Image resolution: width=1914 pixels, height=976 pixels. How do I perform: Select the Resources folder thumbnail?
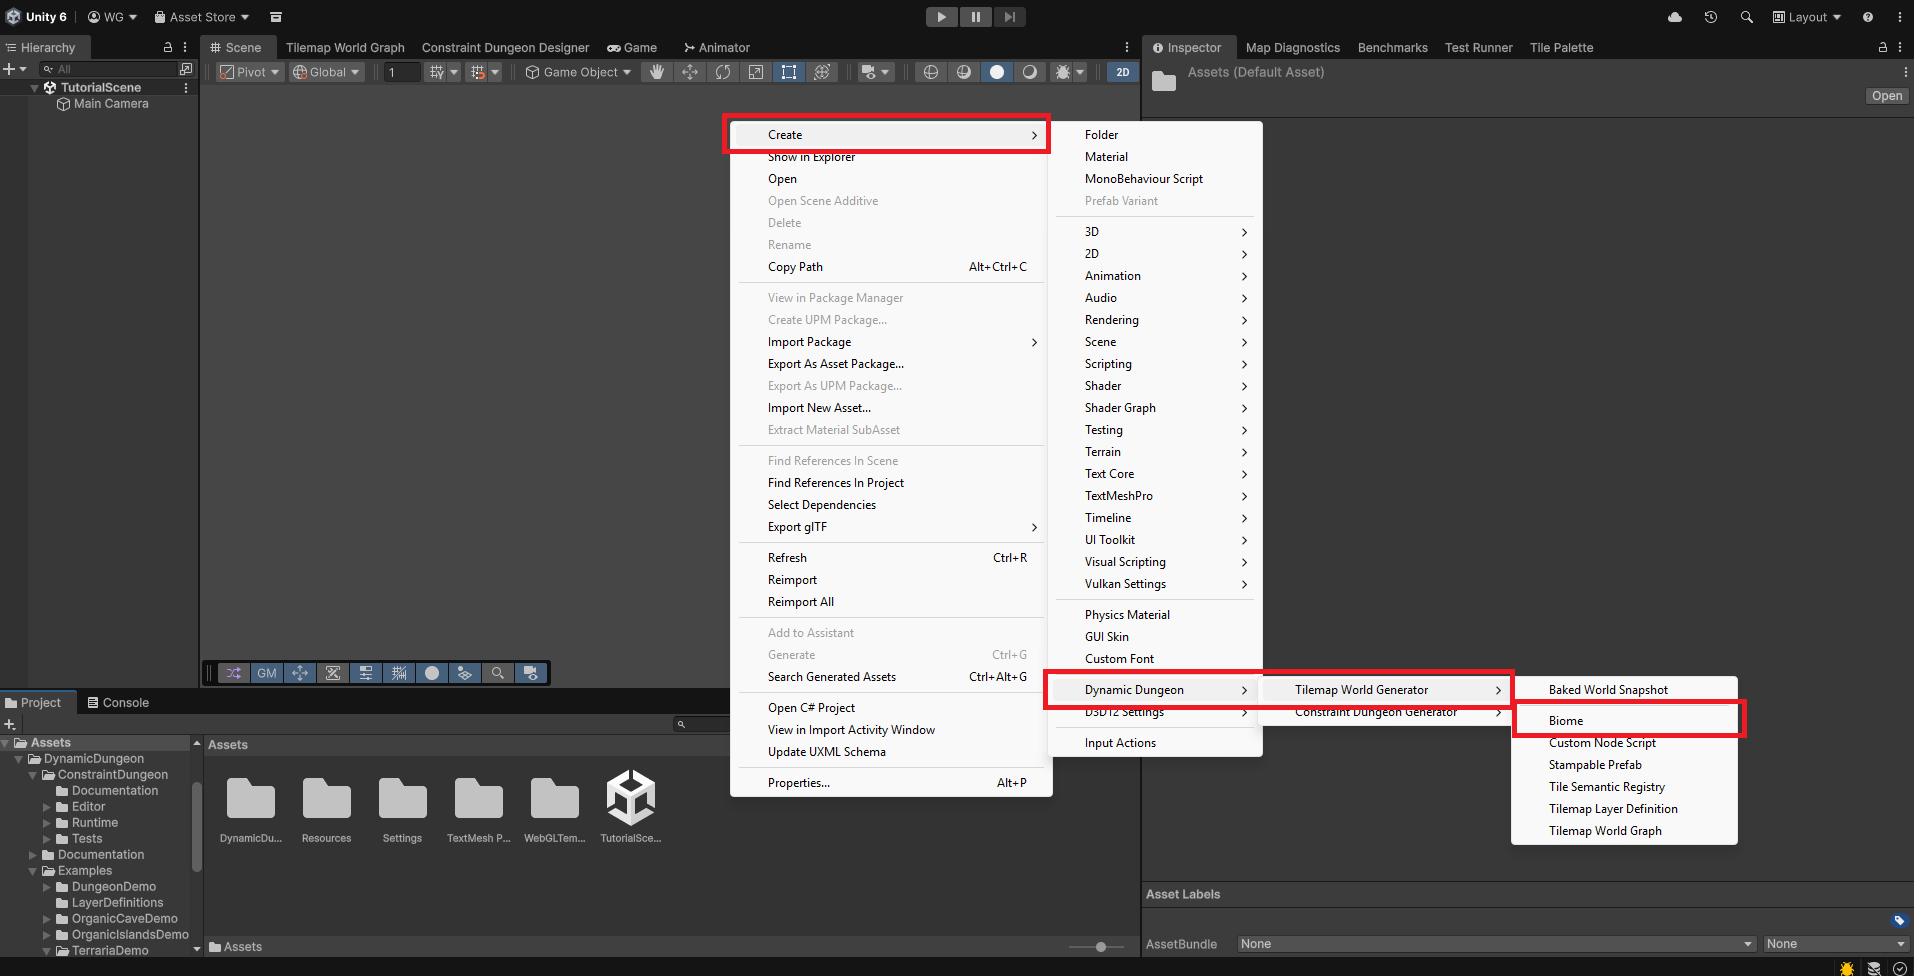(327, 809)
